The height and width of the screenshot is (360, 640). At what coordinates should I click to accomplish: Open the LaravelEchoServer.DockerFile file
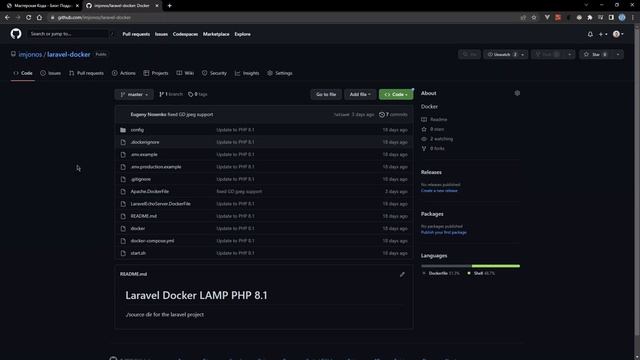[x=160, y=204]
